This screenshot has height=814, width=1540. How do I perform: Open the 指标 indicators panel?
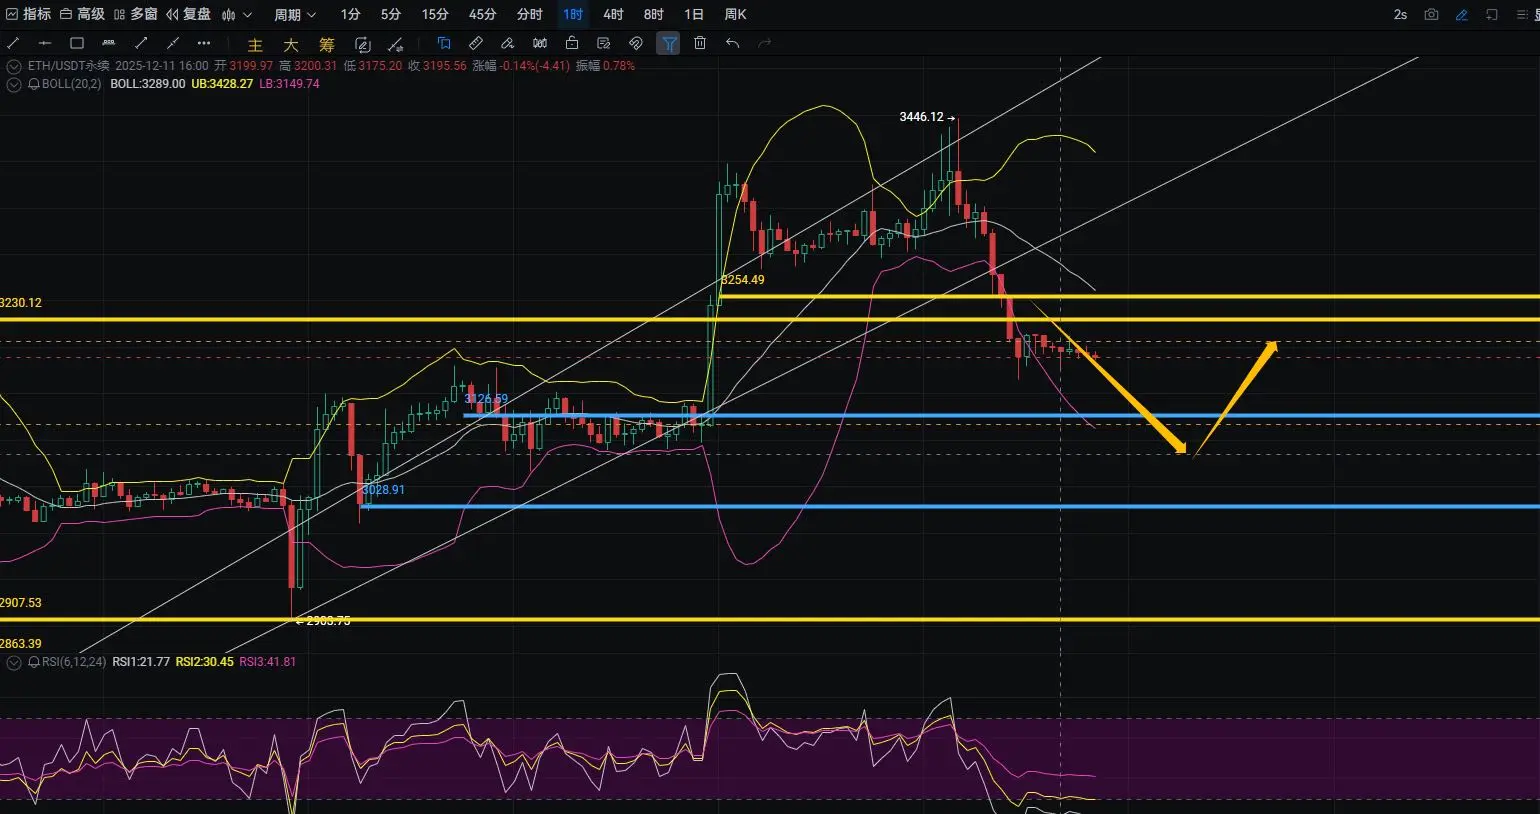click(x=28, y=14)
